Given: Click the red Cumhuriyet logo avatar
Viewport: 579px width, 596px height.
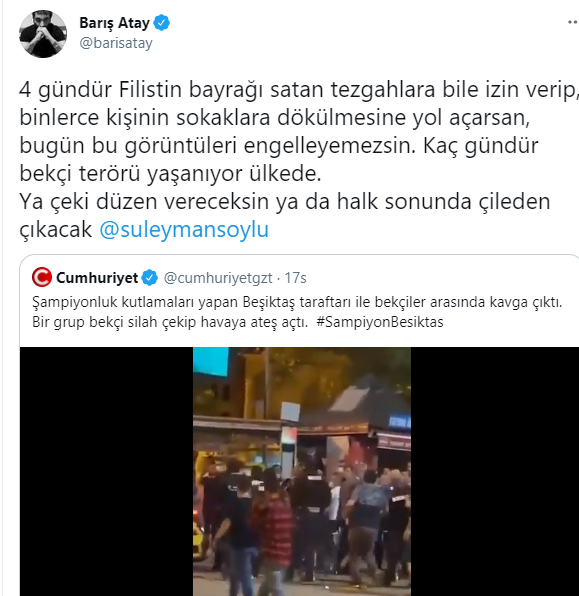Looking at the screenshot, I should point(42,277).
